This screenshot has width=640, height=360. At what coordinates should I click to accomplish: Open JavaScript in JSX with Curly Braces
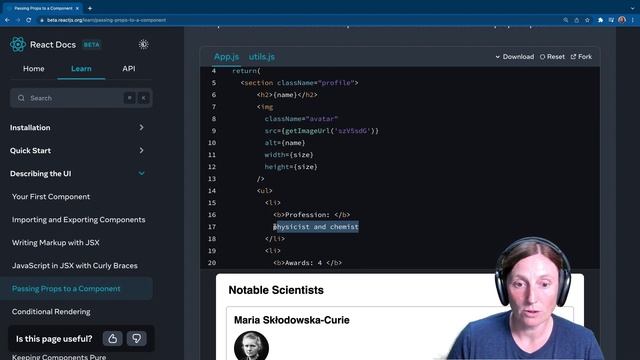[x=75, y=265]
